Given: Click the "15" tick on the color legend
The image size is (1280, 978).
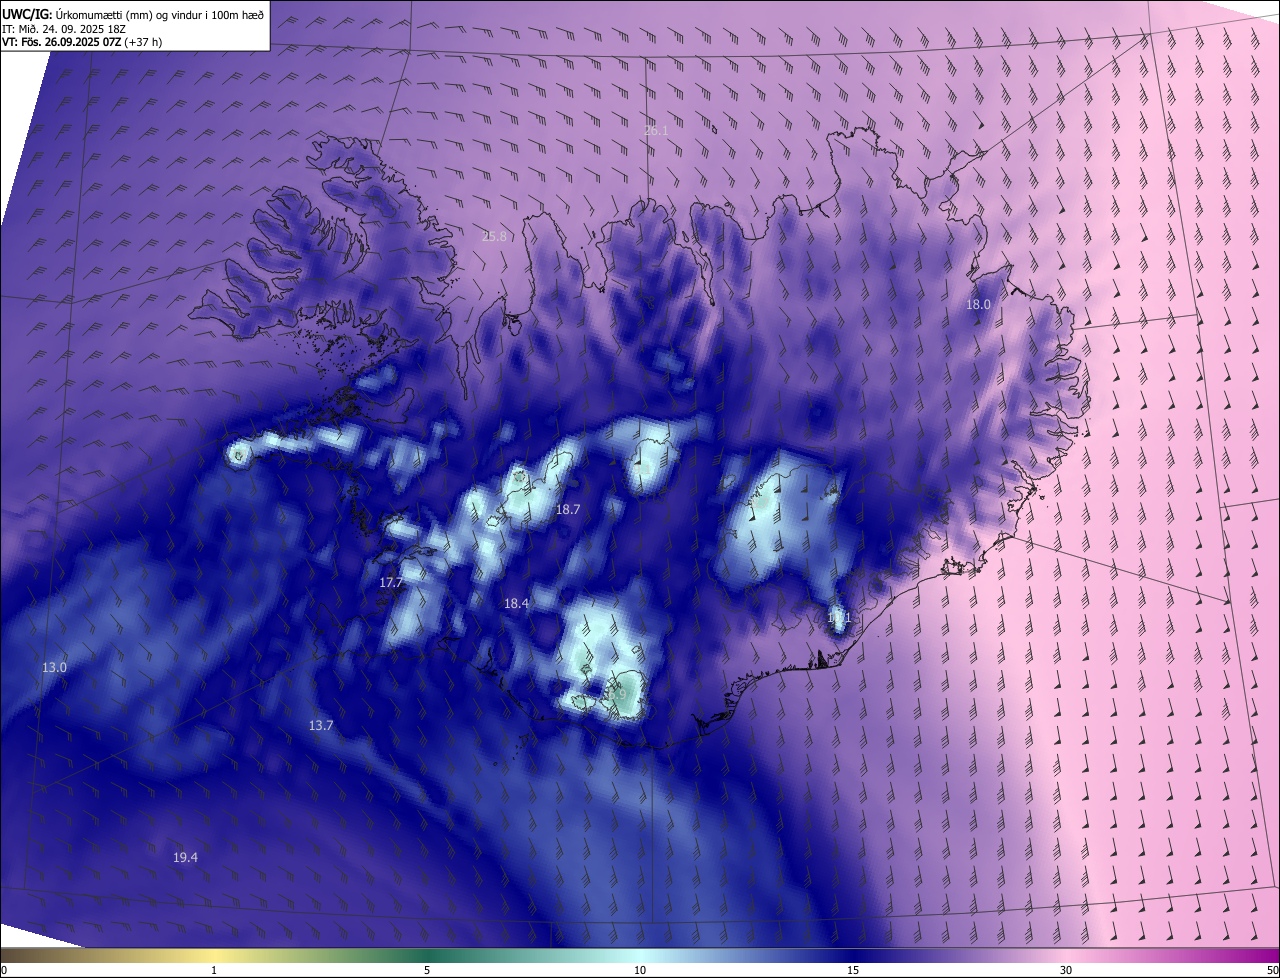Looking at the screenshot, I should (x=853, y=970).
